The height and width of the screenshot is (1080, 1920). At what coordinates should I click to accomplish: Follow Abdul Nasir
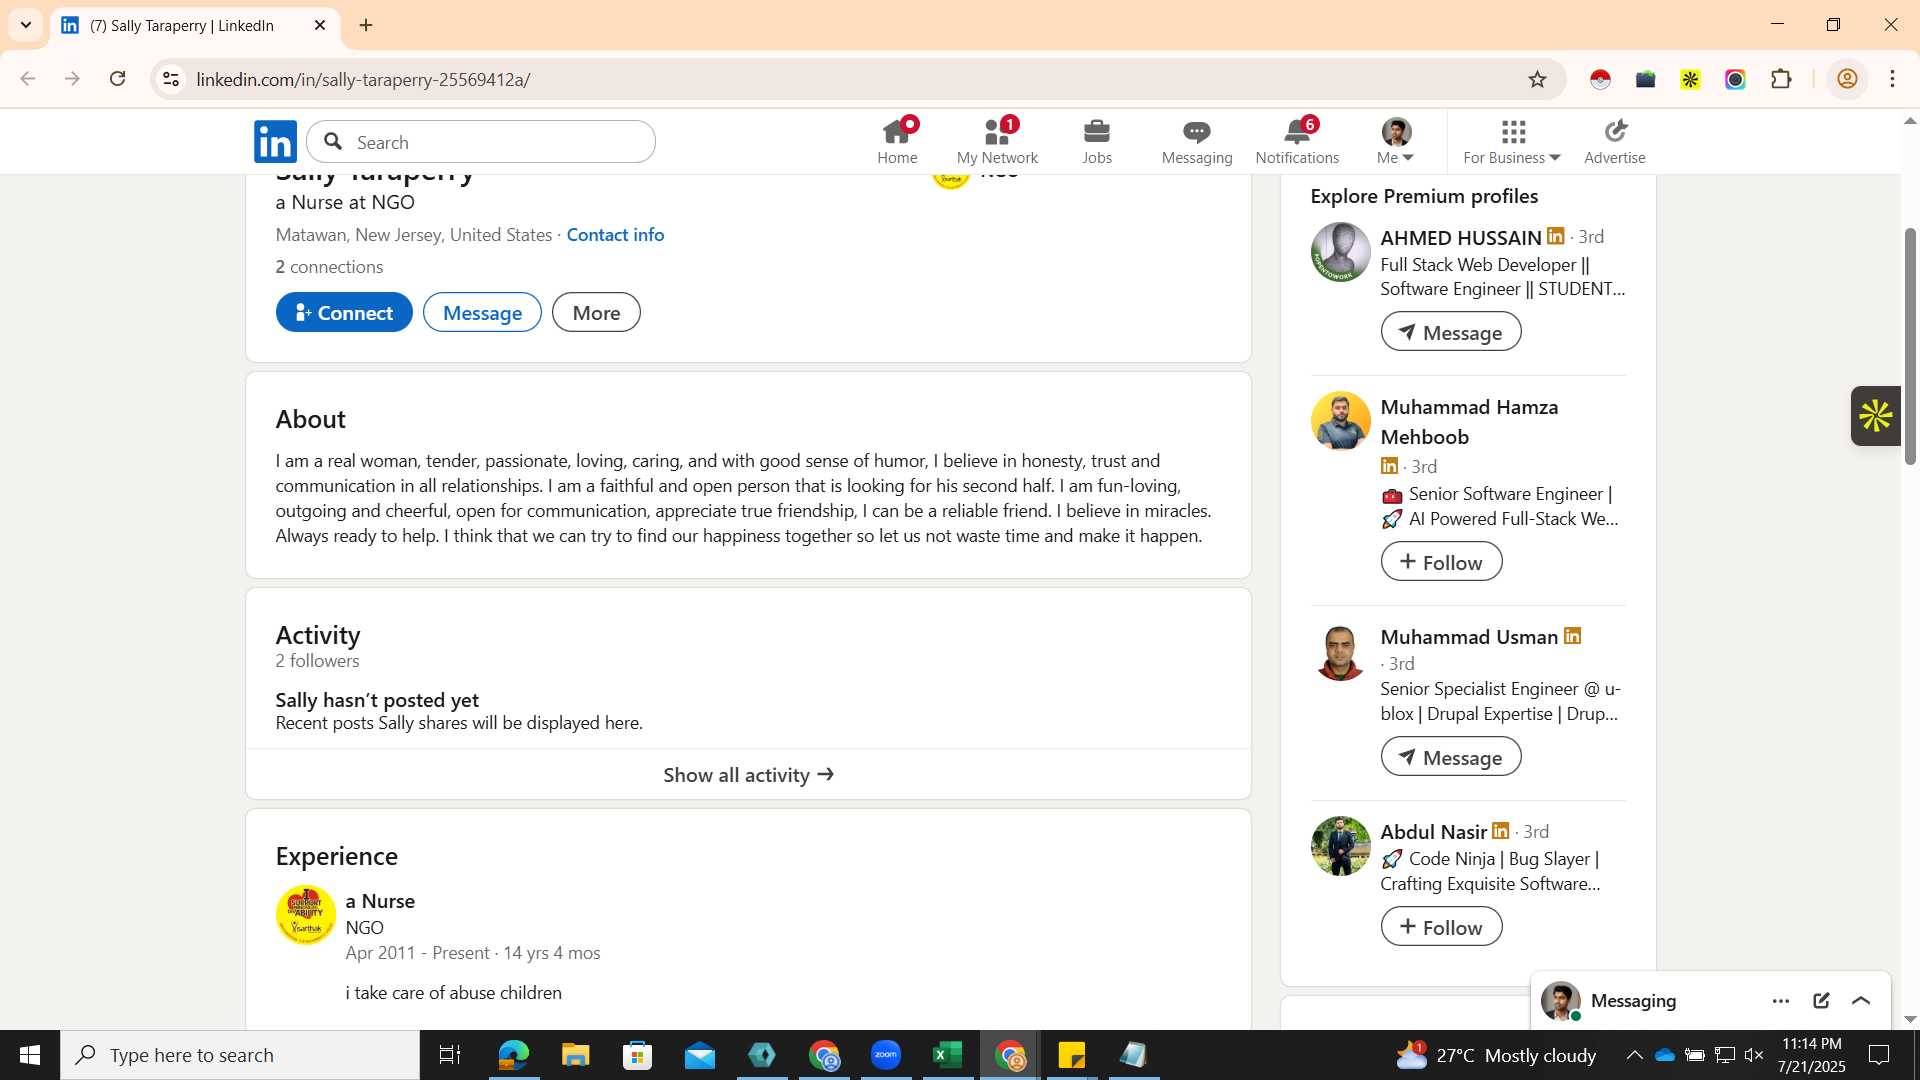click(1441, 927)
